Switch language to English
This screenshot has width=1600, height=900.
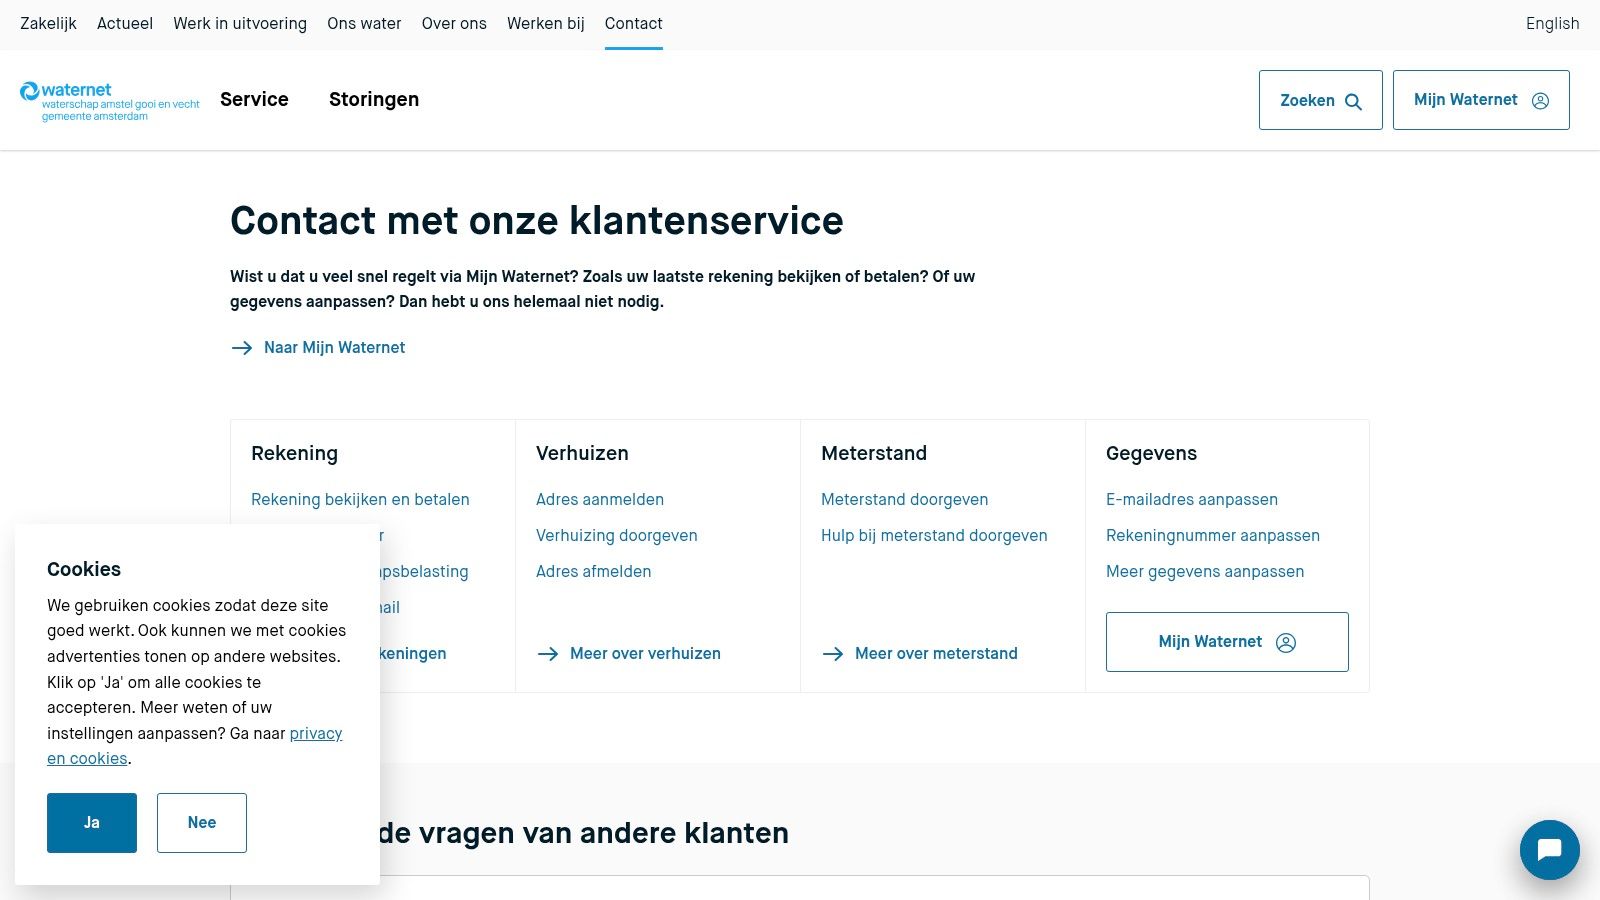point(1551,23)
